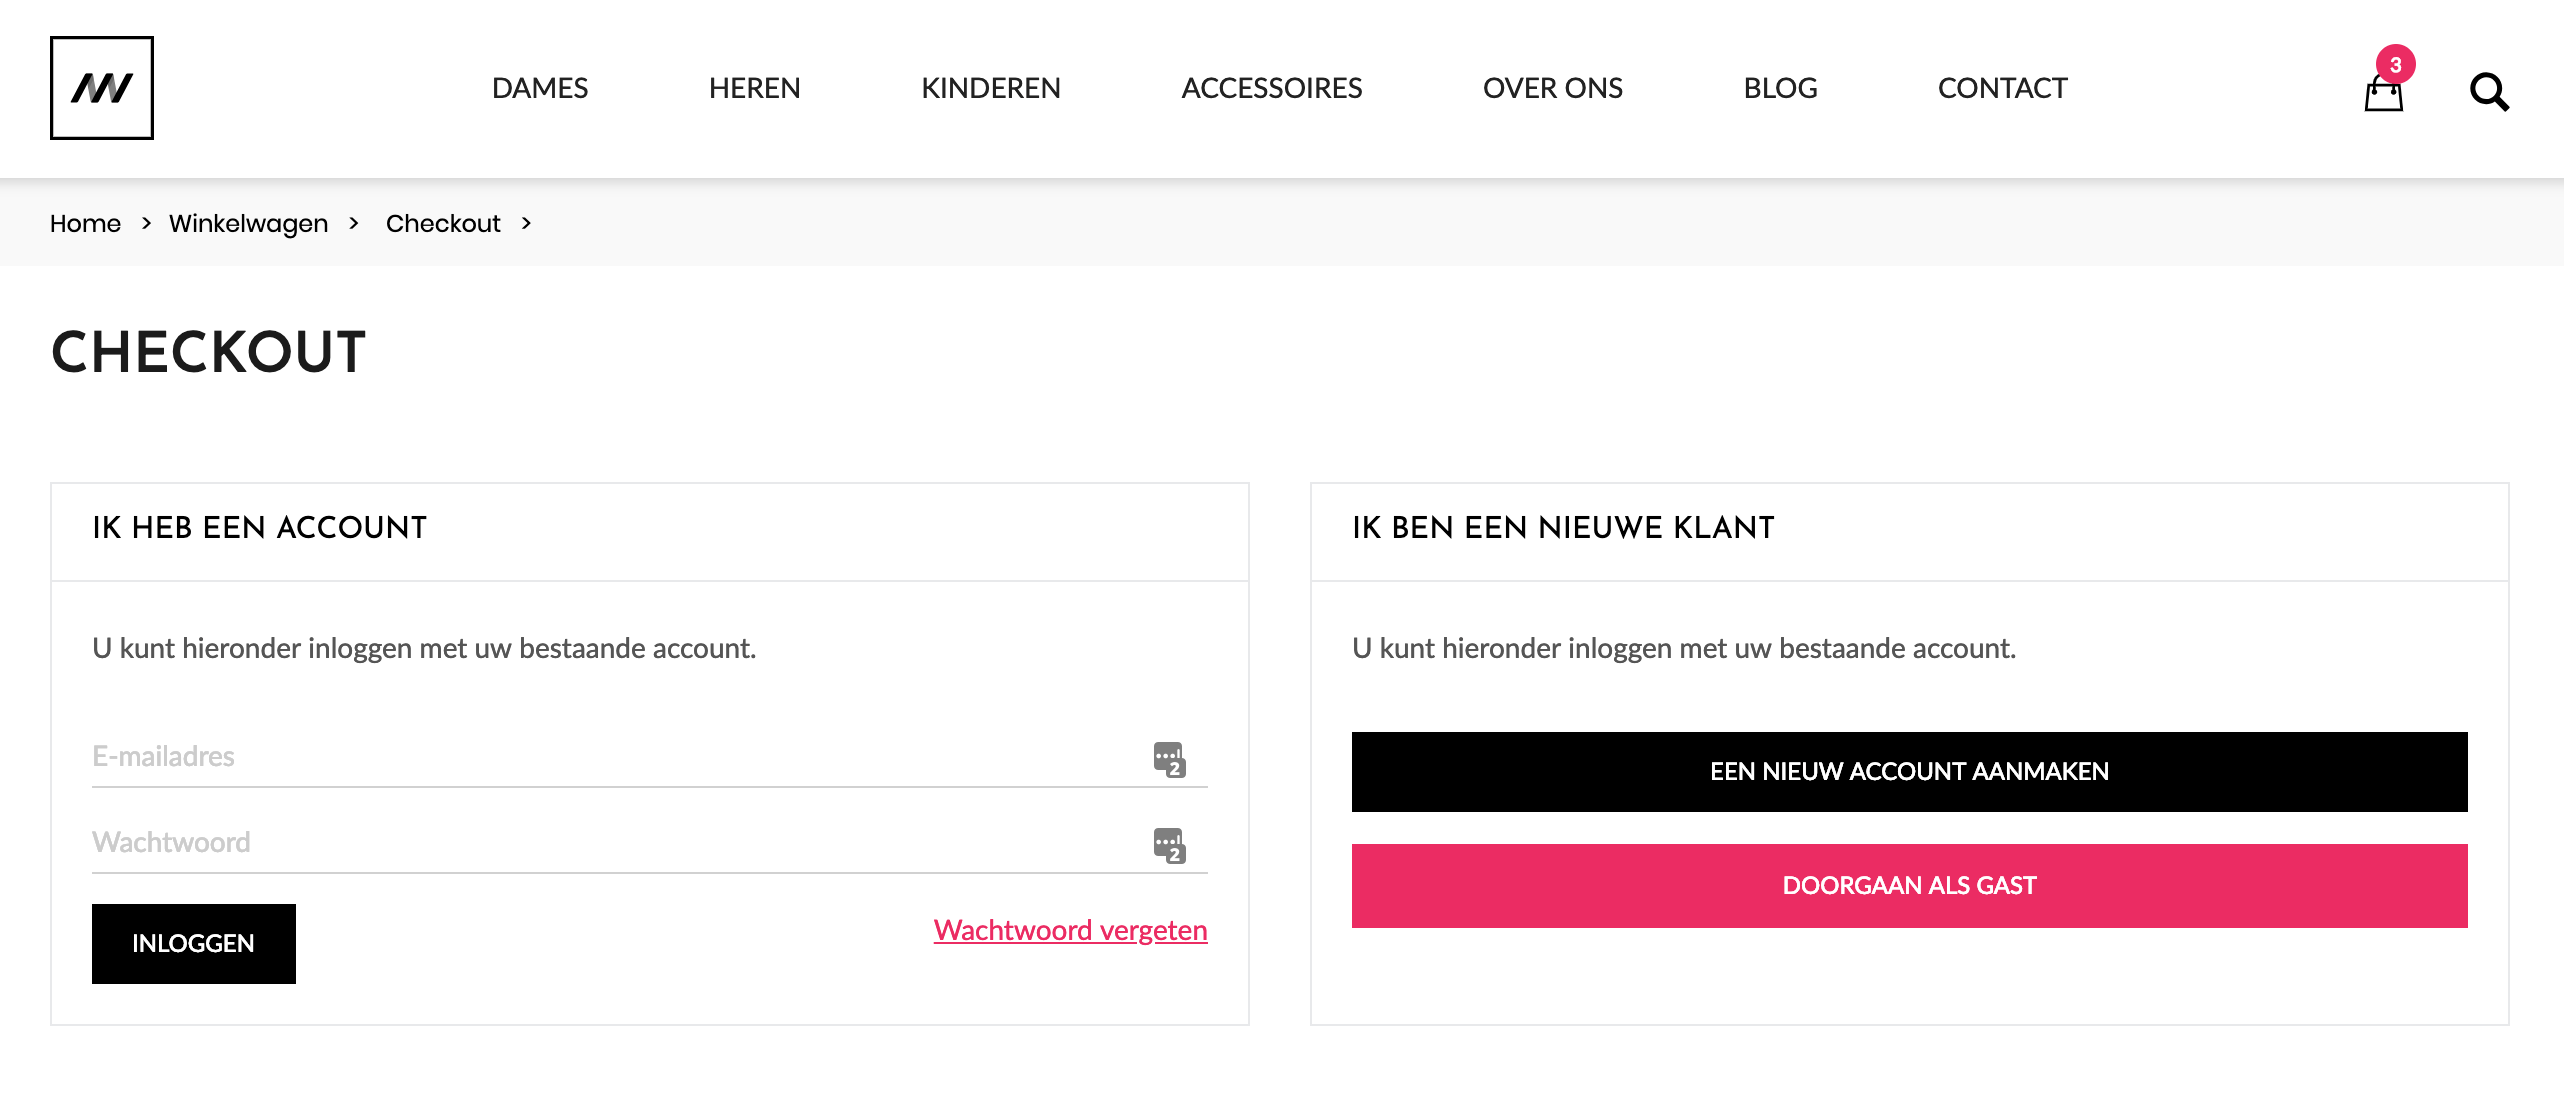Click the Checkout breadcrumb link
Screen dimensions: 2564x1112
[x=443, y=223]
